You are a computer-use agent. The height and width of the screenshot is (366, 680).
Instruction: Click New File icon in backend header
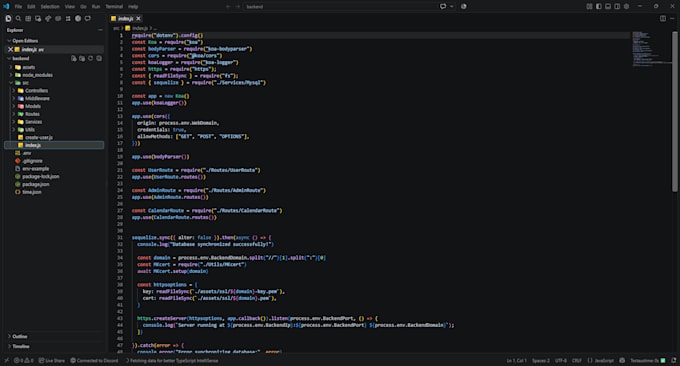point(74,59)
